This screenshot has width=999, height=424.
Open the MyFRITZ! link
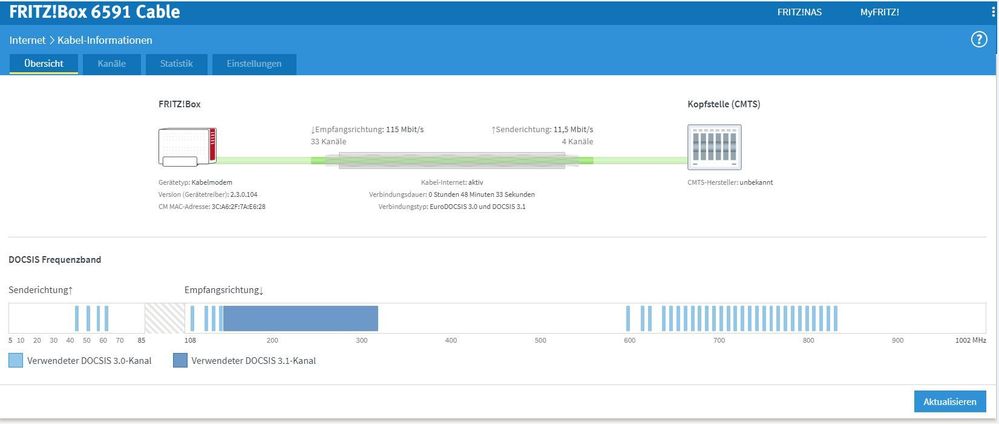[x=880, y=12]
